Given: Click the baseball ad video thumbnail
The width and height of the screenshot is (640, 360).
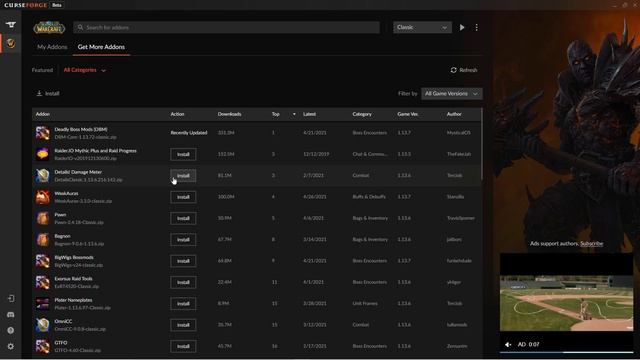Looking at the screenshot, I should click(567, 303).
